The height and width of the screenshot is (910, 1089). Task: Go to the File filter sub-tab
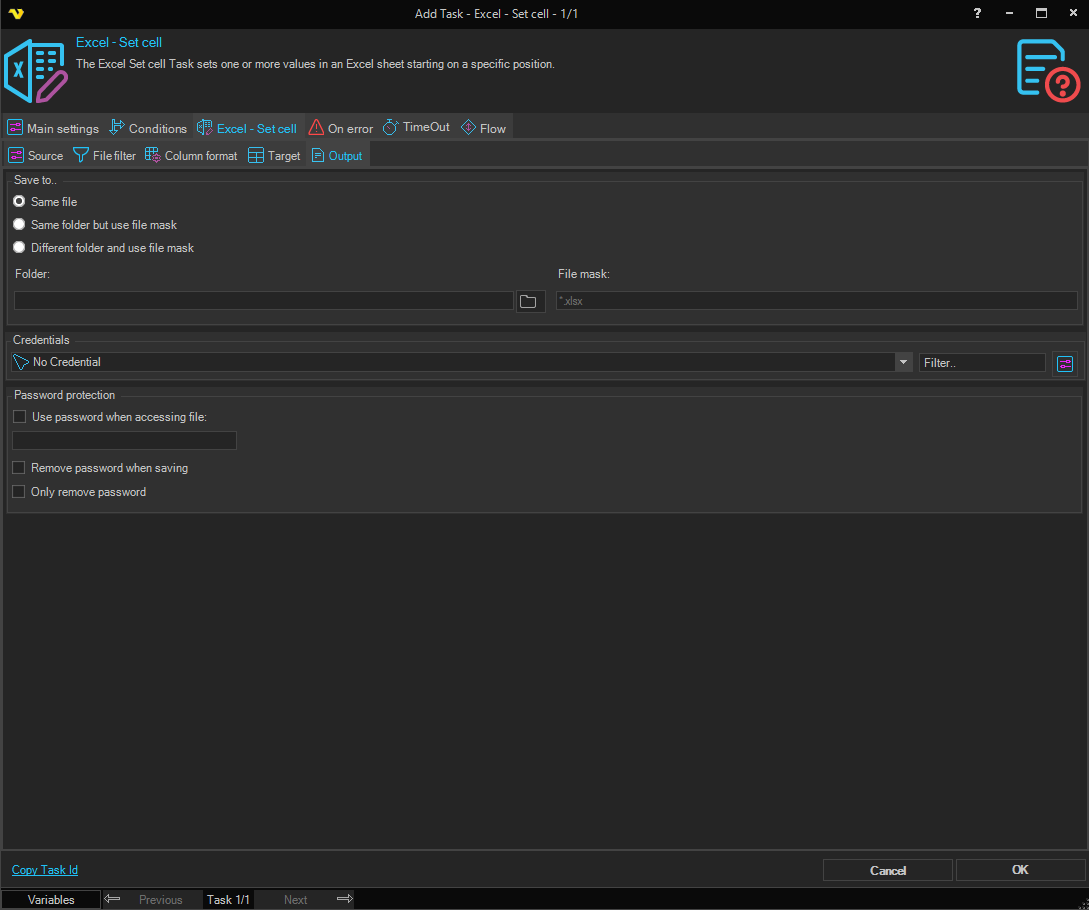104,156
